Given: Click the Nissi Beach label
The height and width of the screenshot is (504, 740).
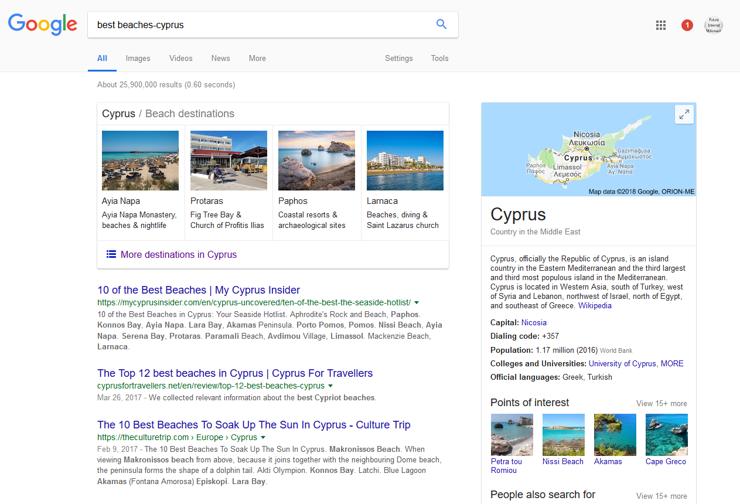Looking at the screenshot, I should pos(563,462).
